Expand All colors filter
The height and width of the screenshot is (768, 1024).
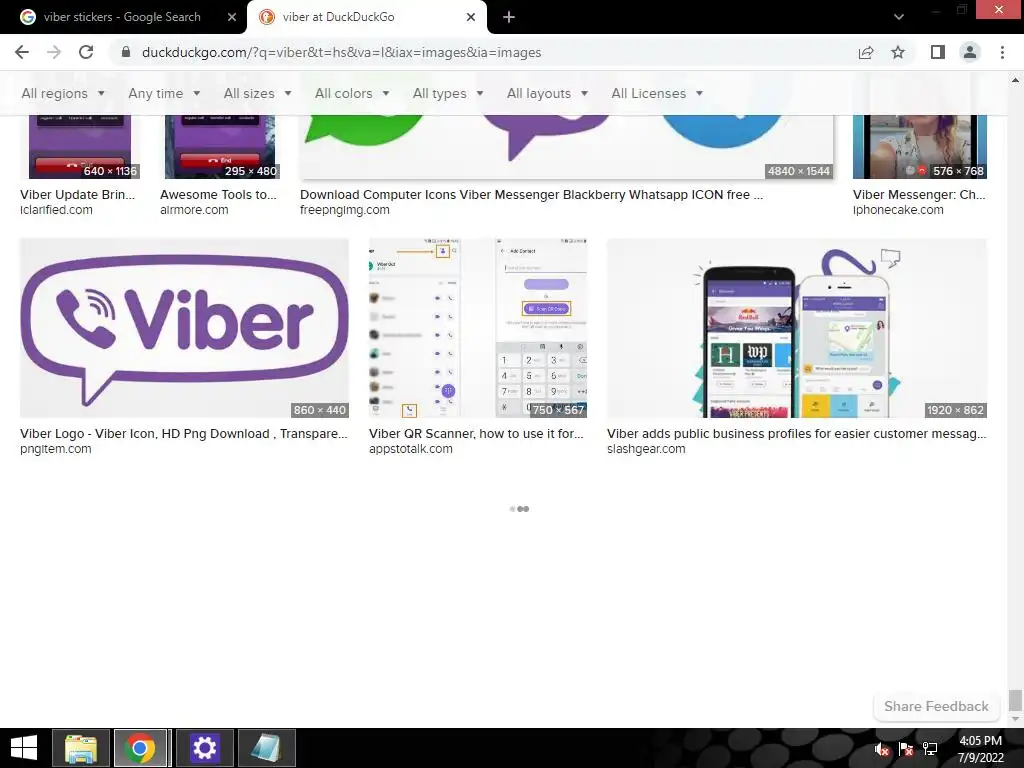pos(352,93)
